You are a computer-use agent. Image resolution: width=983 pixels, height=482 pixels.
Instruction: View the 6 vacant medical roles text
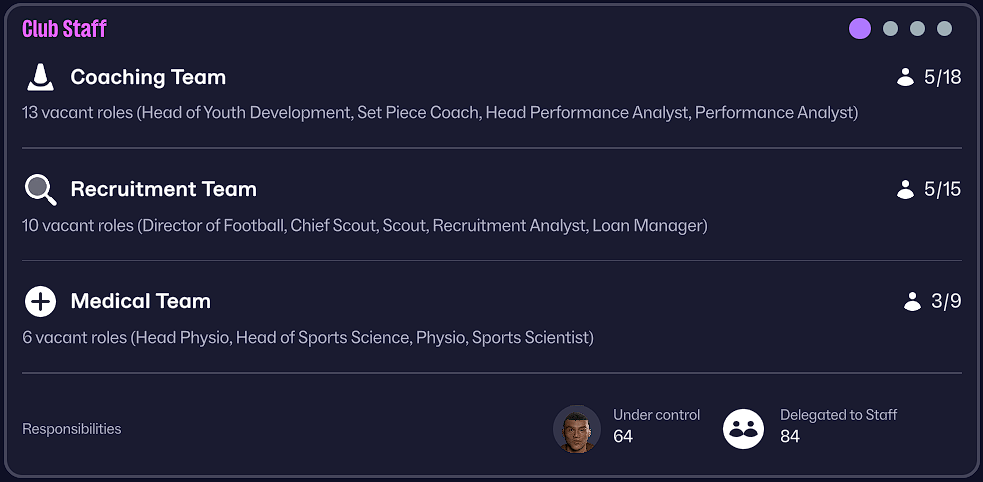[x=308, y=338]
